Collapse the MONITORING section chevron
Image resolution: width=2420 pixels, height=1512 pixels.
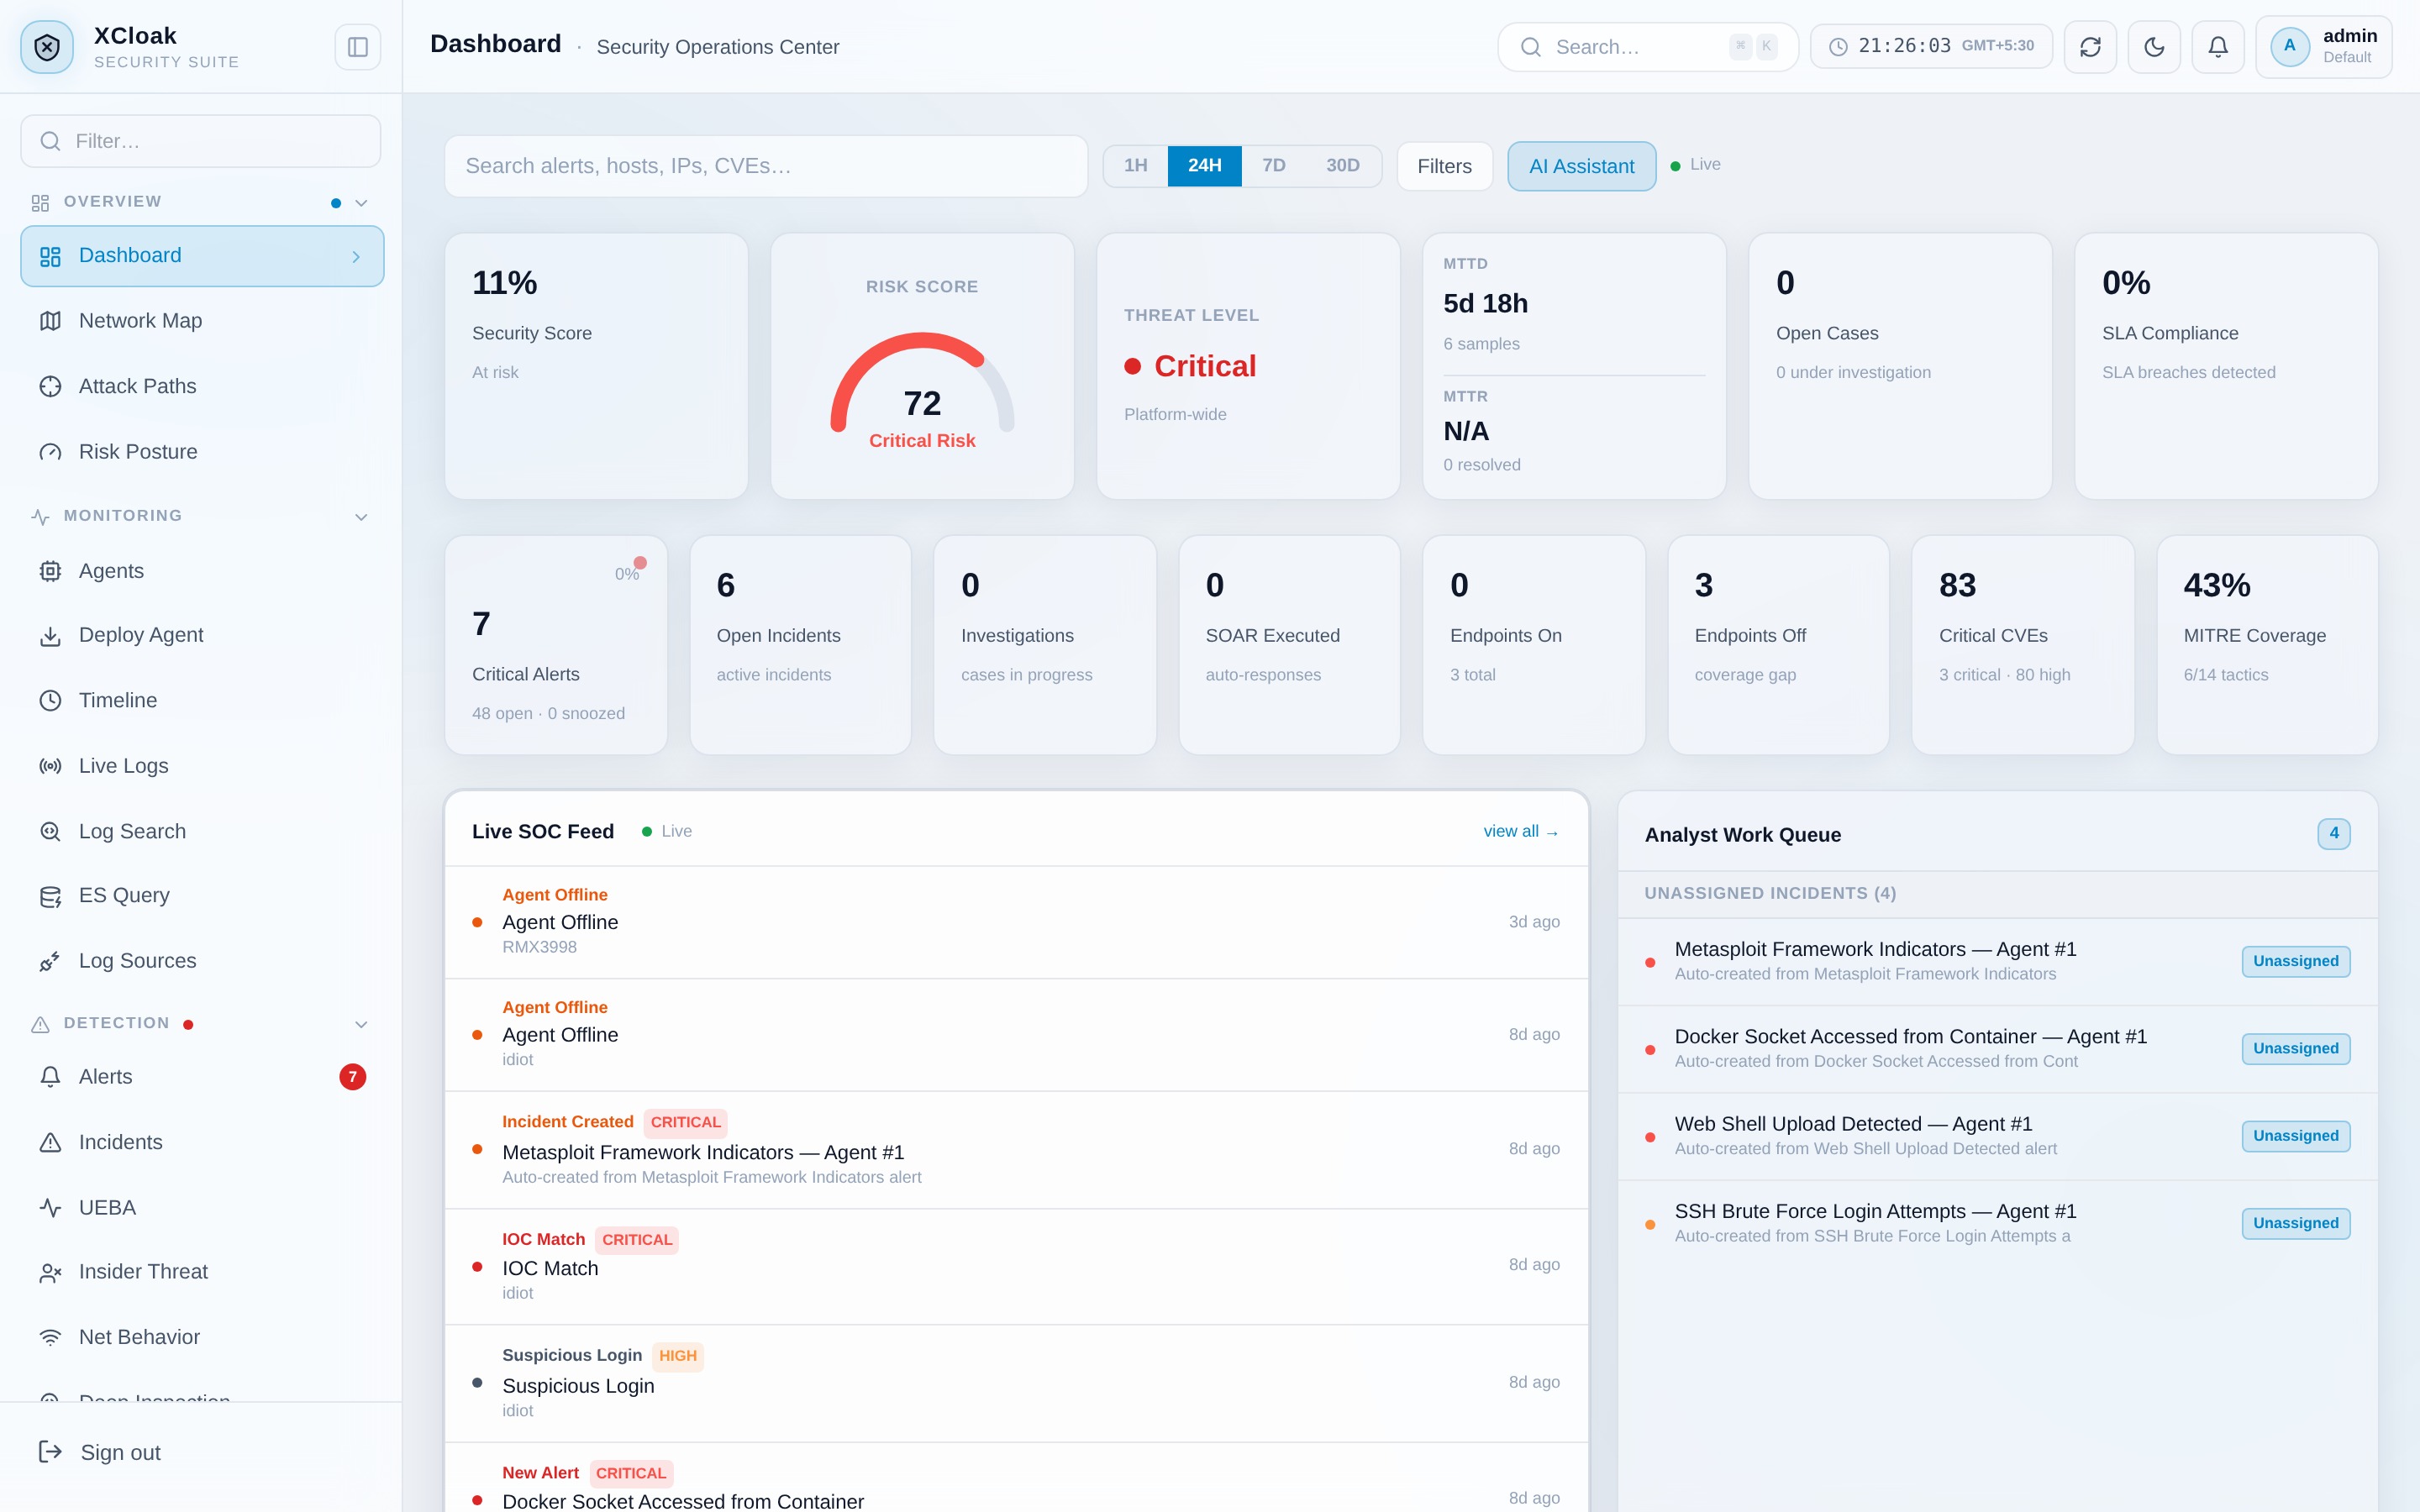(x=362, y=517)
